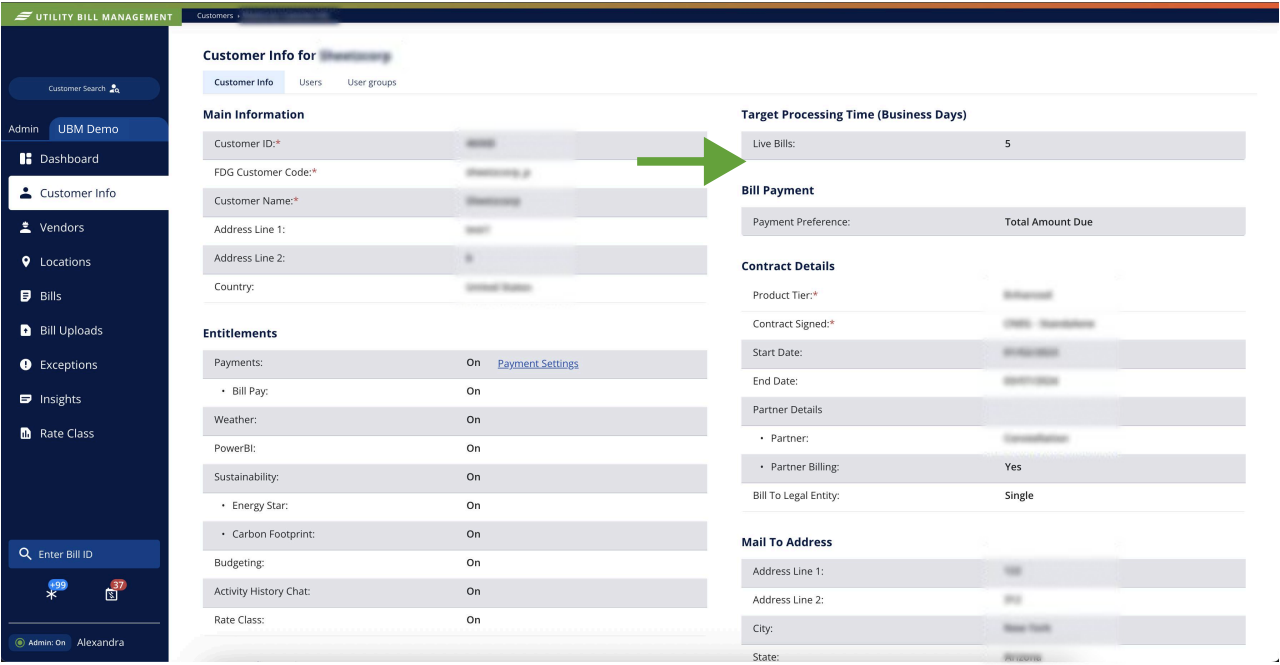Open the Payment Settings link
This screenshot has height=665, width=1280.
coord(538,363)
